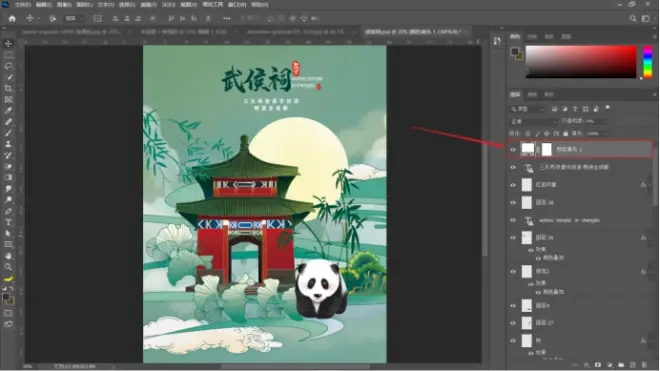Open the blend mode 正常 dropdown
The width and height of the screenshot is (660, 371).
pyautogui.click(x=533, y=121)
